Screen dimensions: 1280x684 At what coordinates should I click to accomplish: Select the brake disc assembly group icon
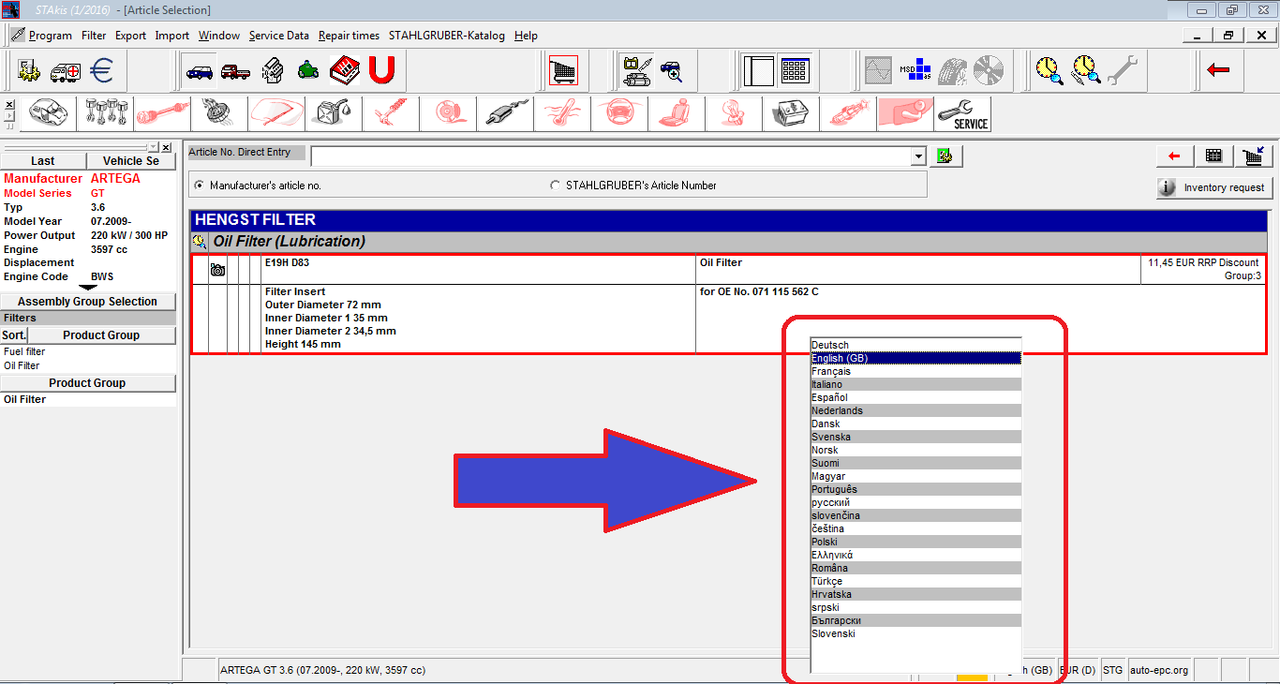(x=447, y=114)
